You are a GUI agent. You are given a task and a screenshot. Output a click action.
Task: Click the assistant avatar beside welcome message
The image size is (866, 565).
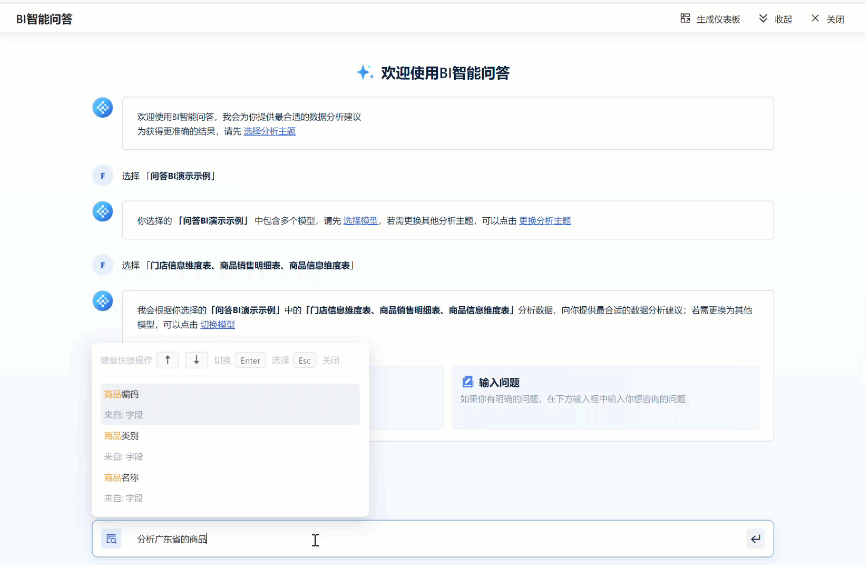tap(102, 108)
